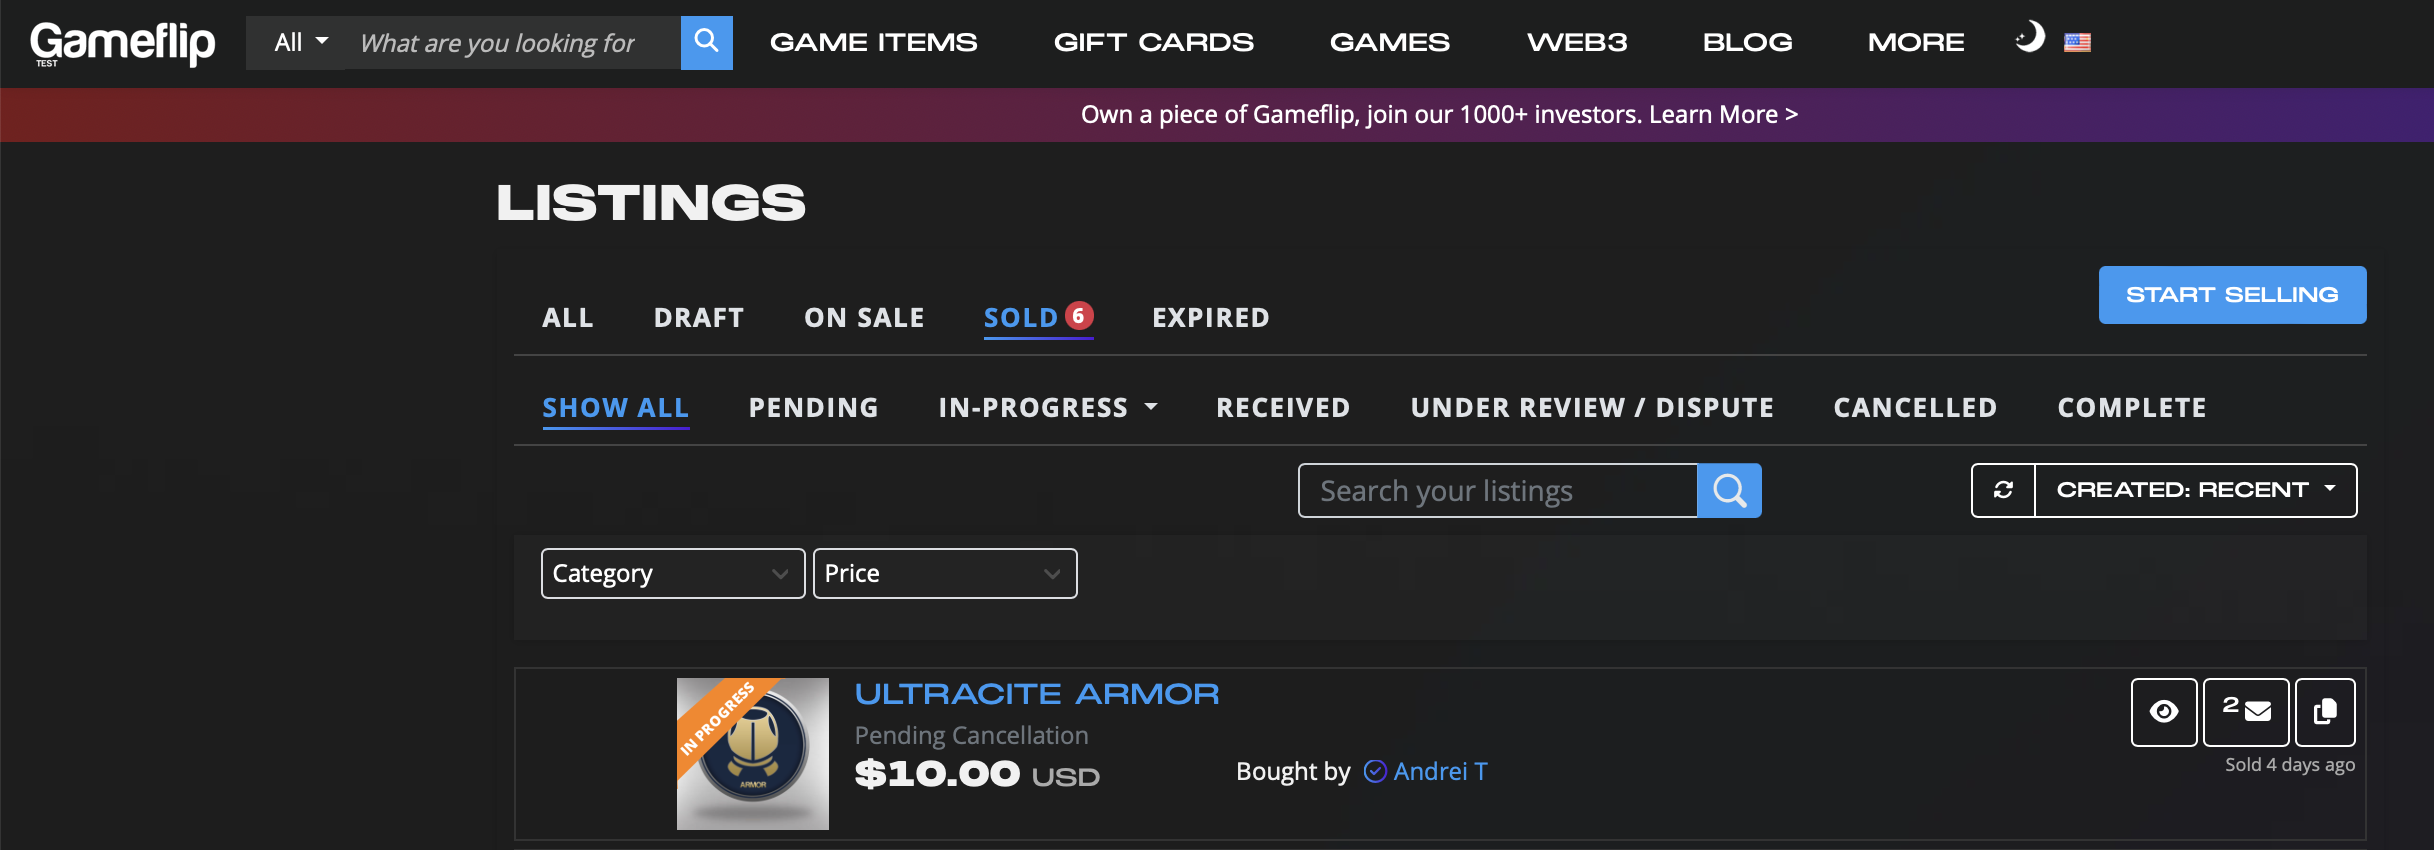Click the listings search magnifier button
This screenshot has height=850, width=2434.
(x=1729, y=491)
